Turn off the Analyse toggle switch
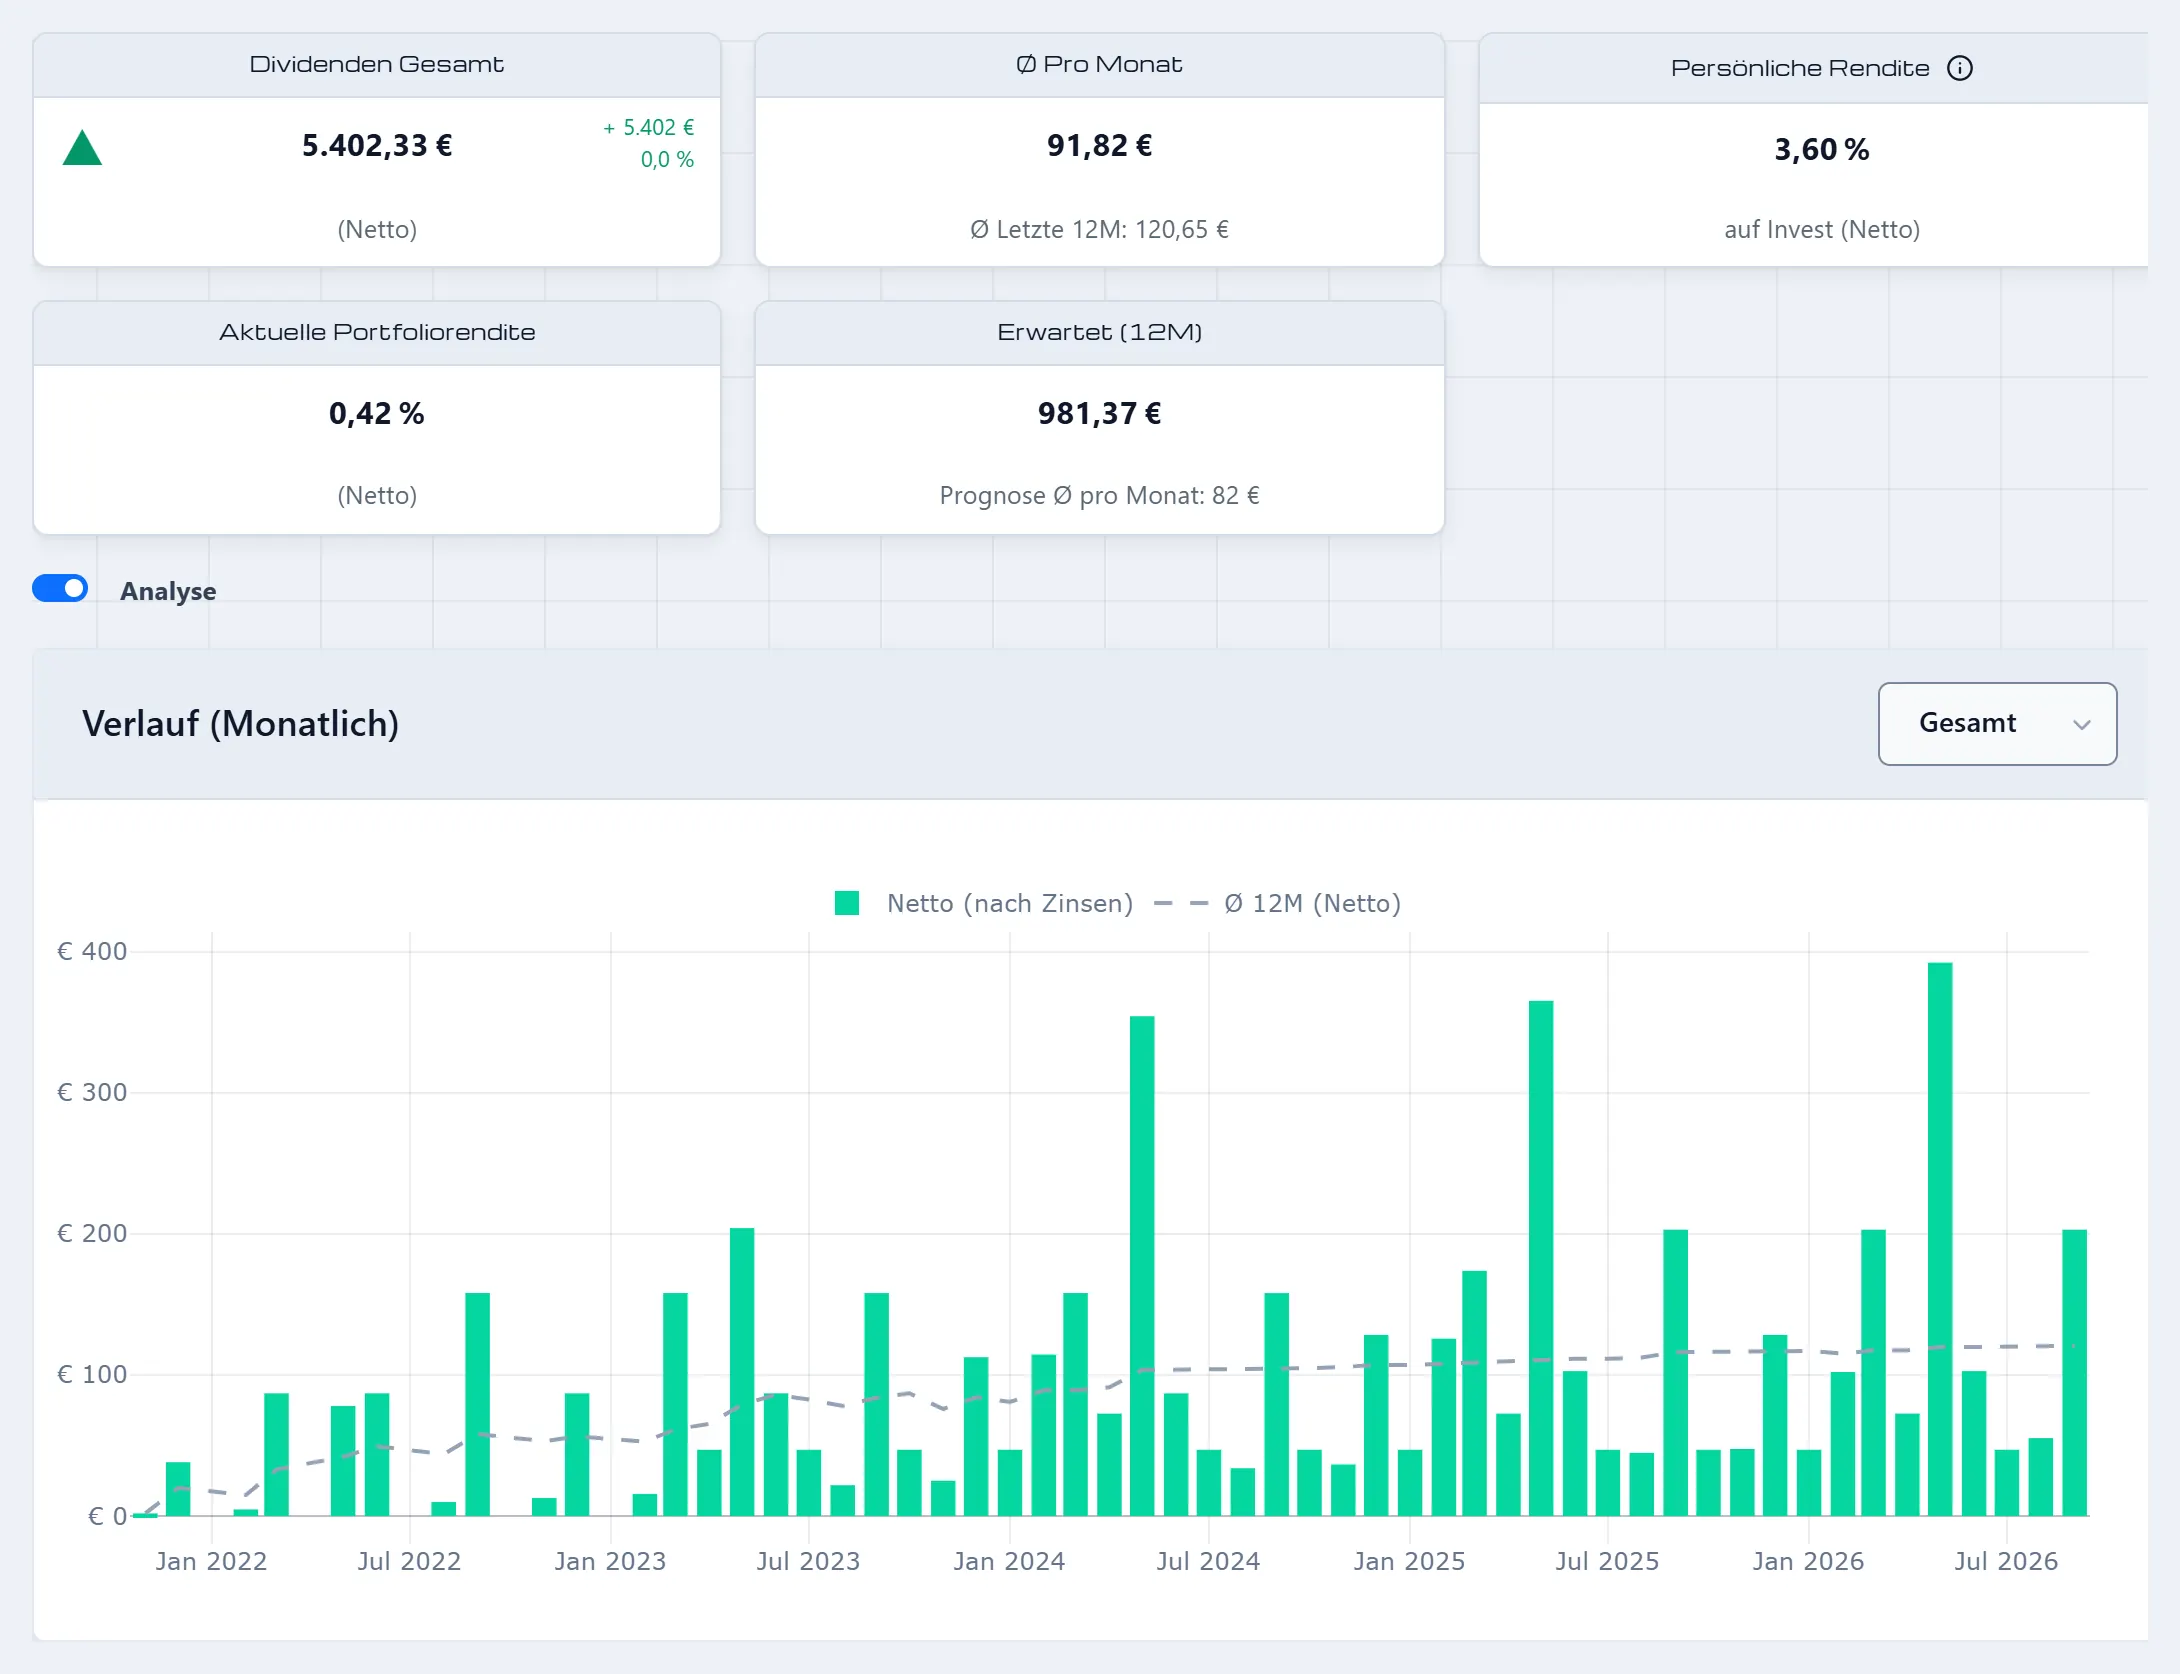2180x1674 pixels. (x=60, y=589)
